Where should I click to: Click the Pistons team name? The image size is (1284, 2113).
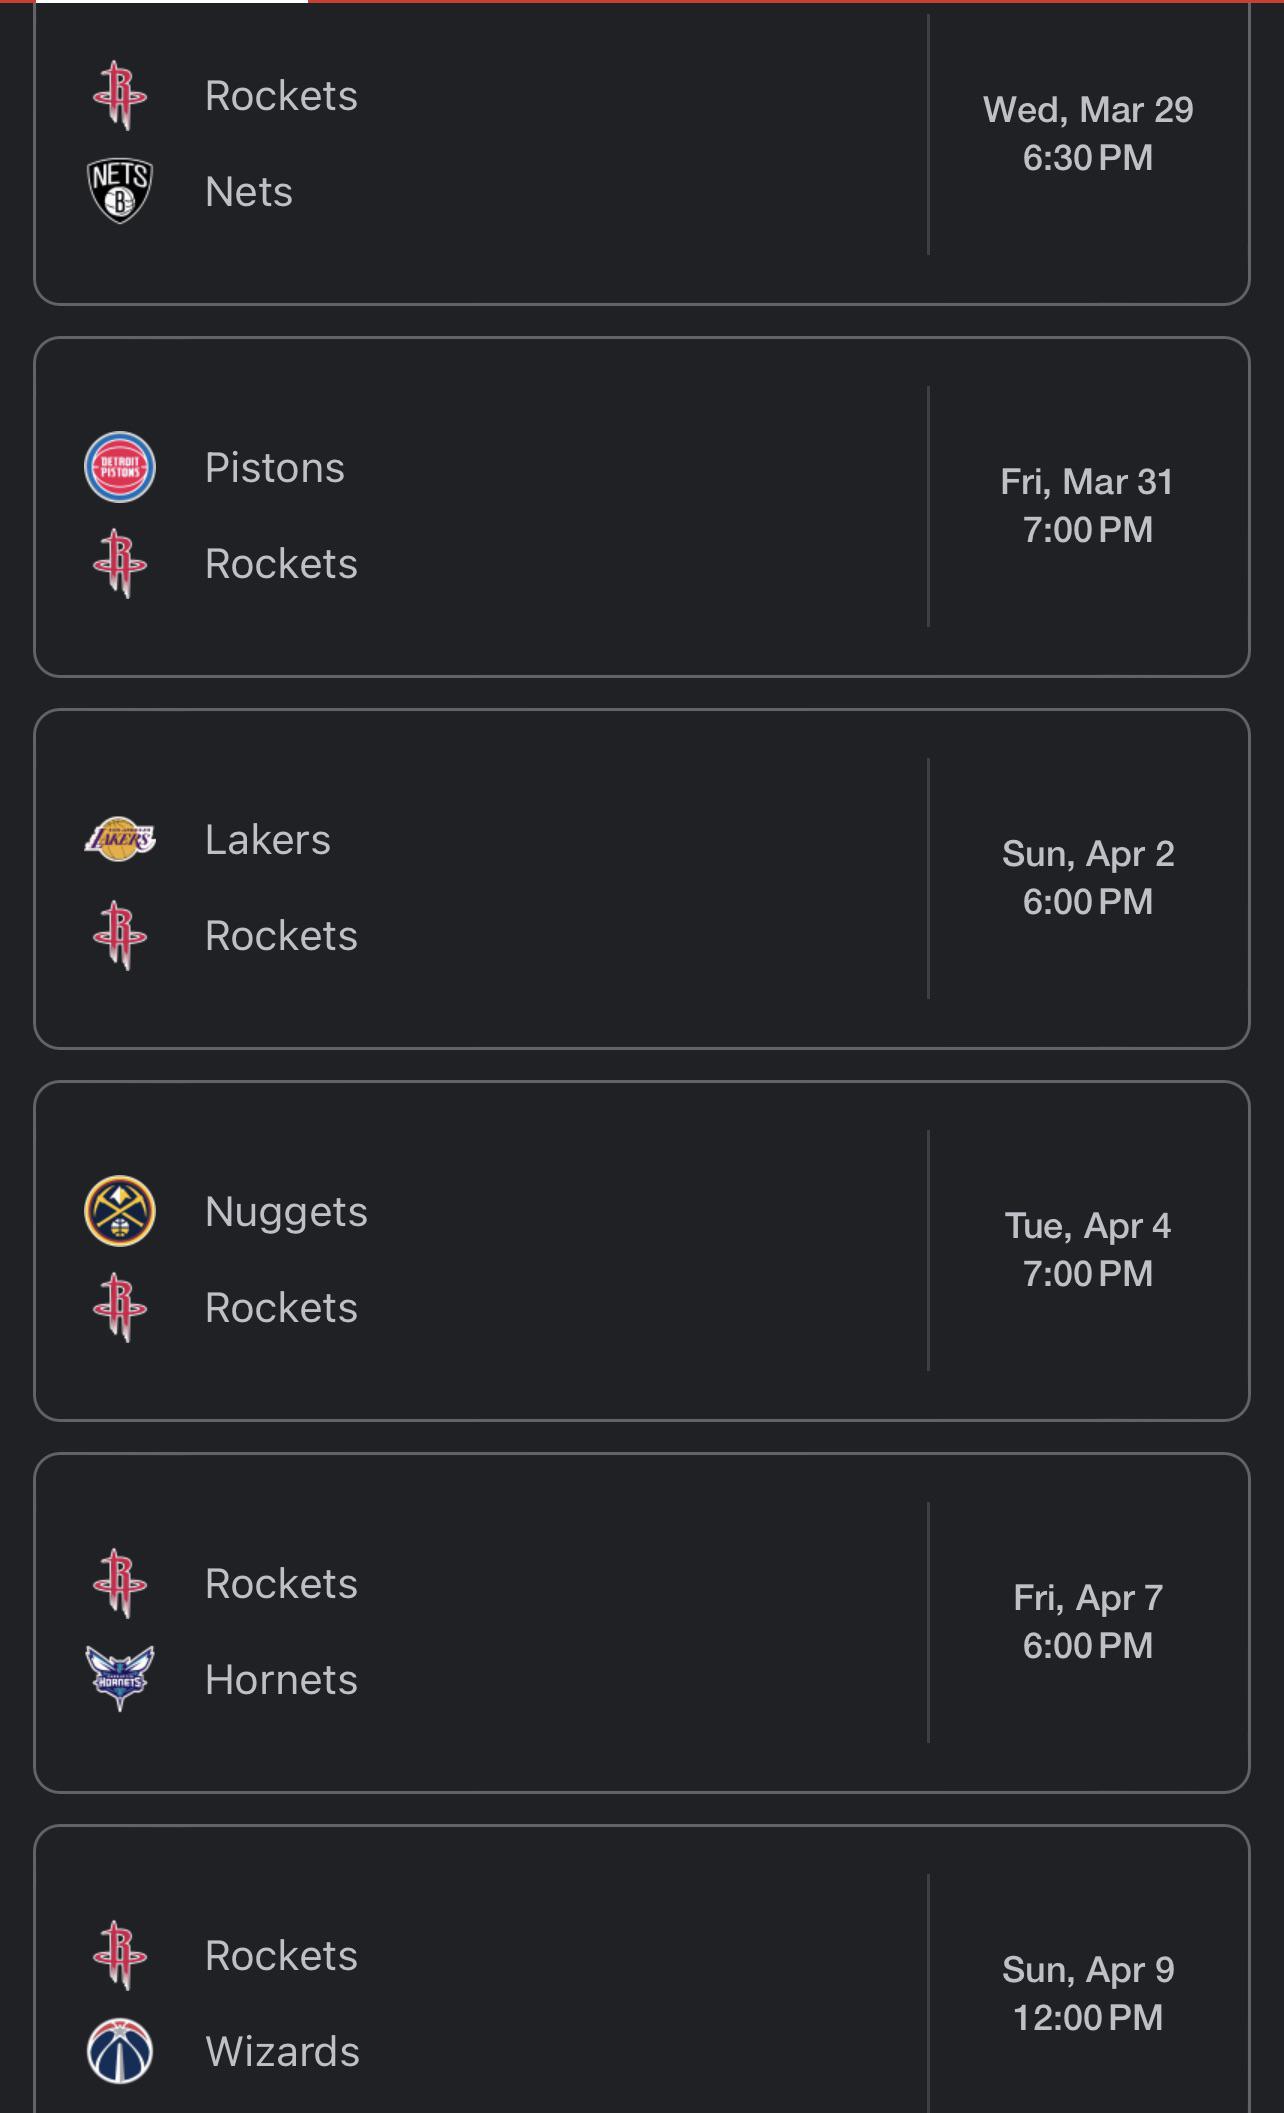(x=275, y=468)
